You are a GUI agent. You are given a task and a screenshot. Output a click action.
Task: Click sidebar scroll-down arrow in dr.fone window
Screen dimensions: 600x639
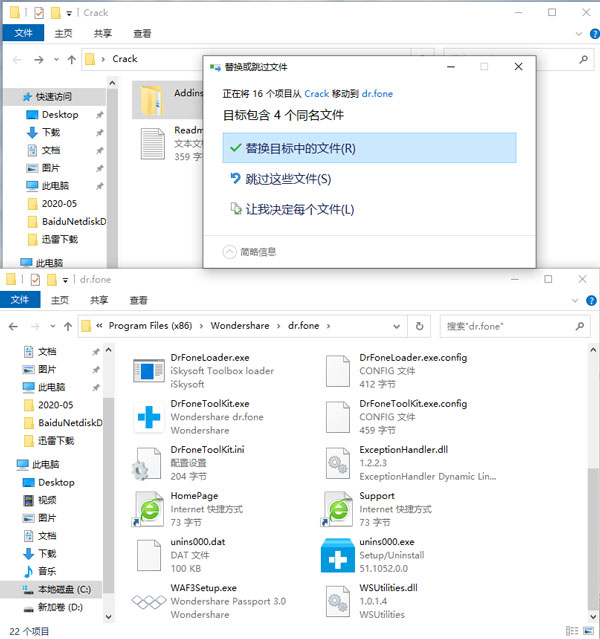108,617
